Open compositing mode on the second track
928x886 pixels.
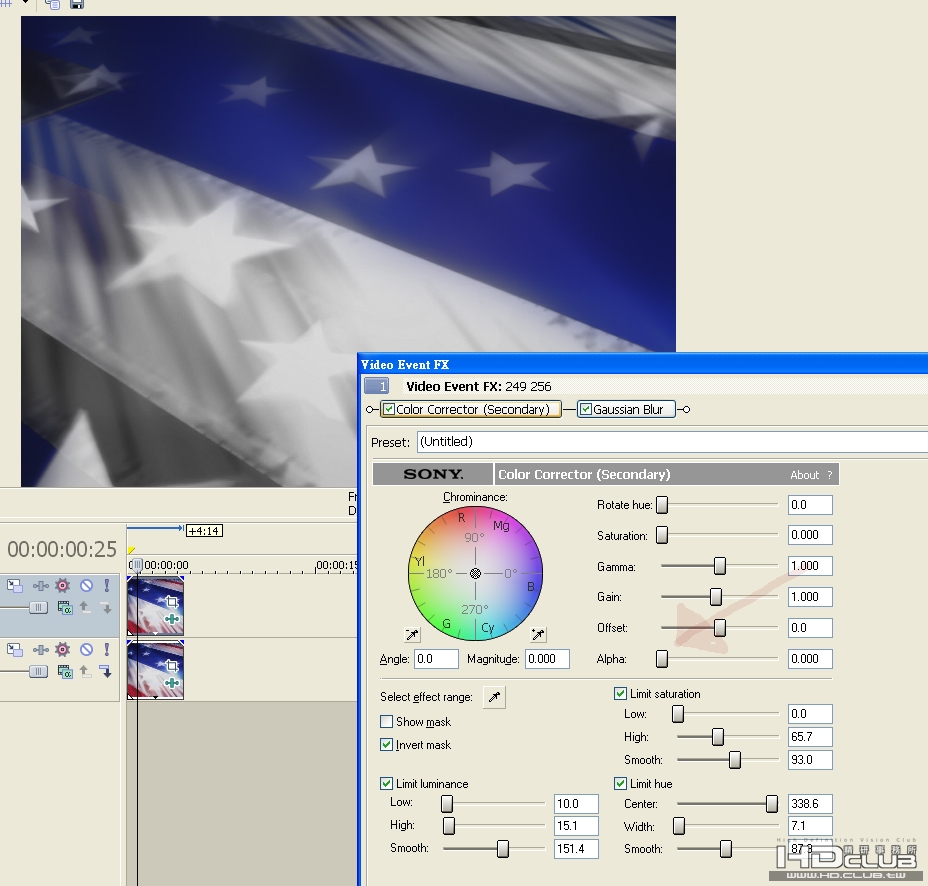point(65,671)
